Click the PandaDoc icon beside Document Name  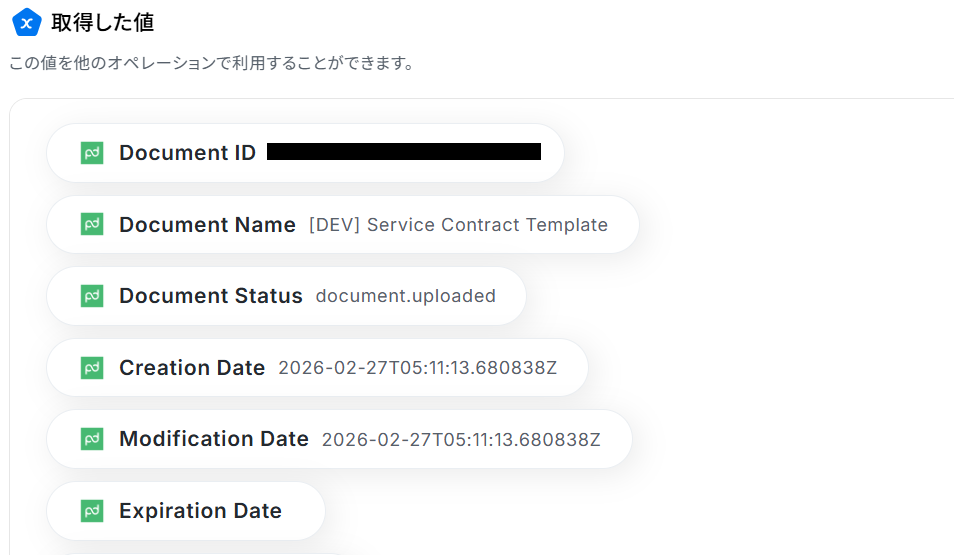click(92, 225)
